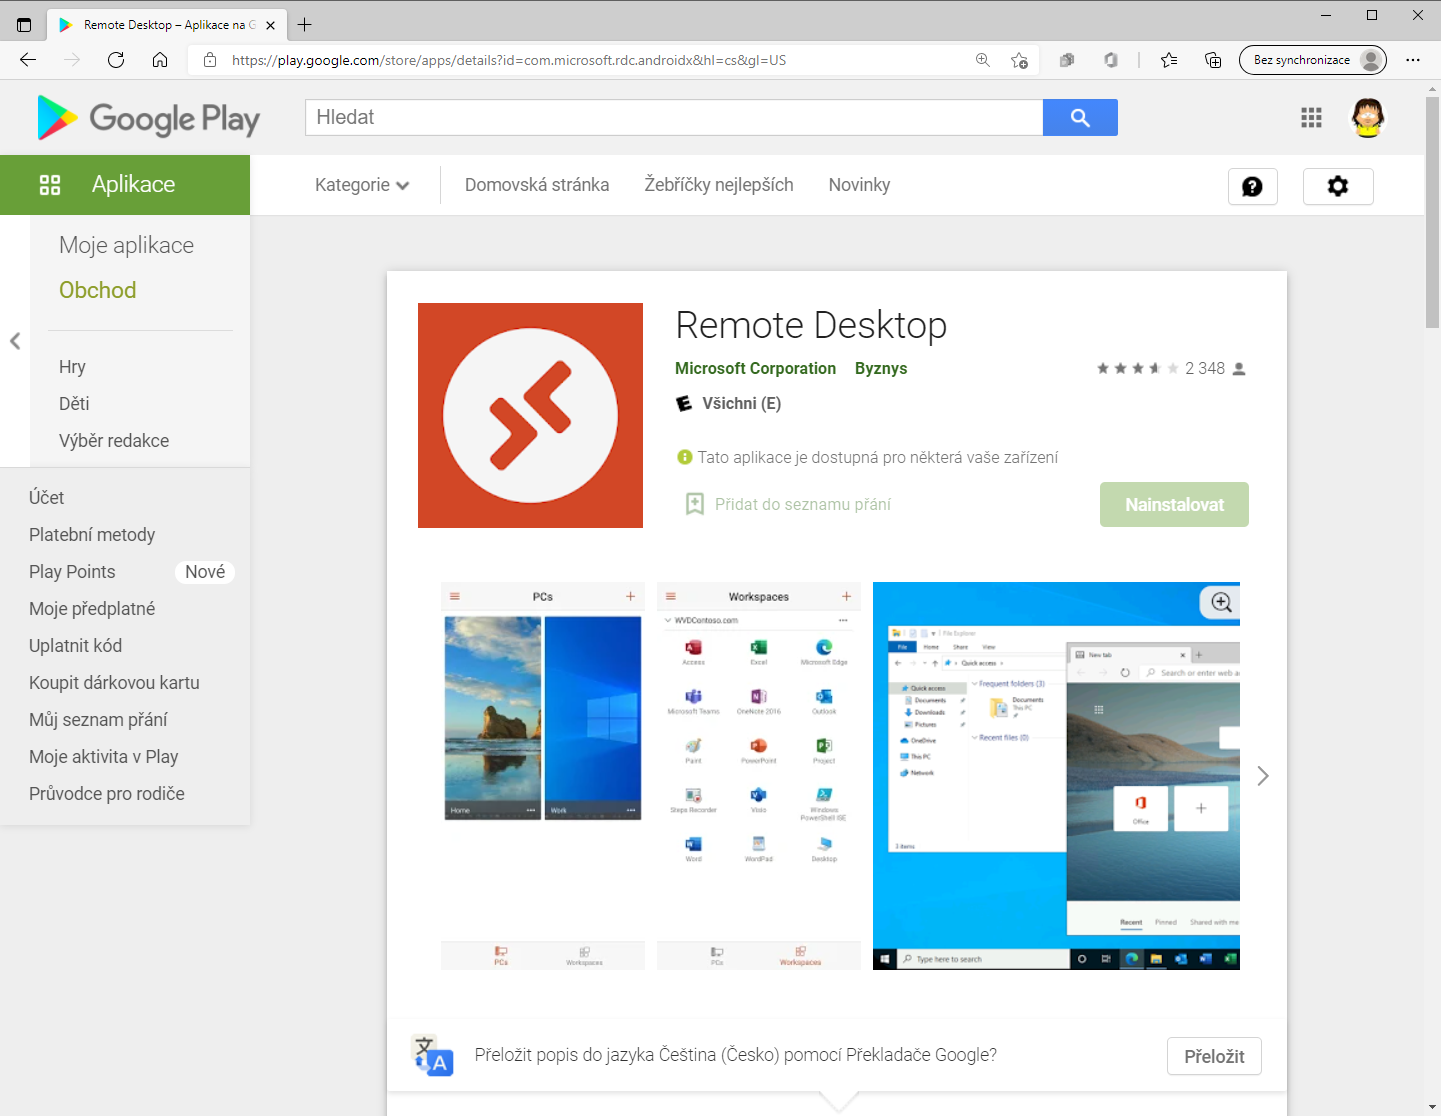Click the browser address bar URL

[509, 60]
